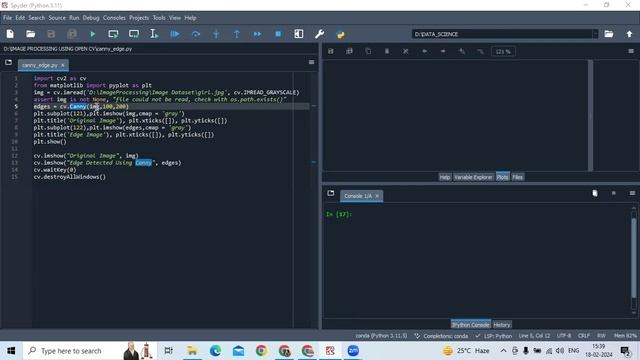
Task: Open the PYTHONPATH manager
Action: [340, 34]
